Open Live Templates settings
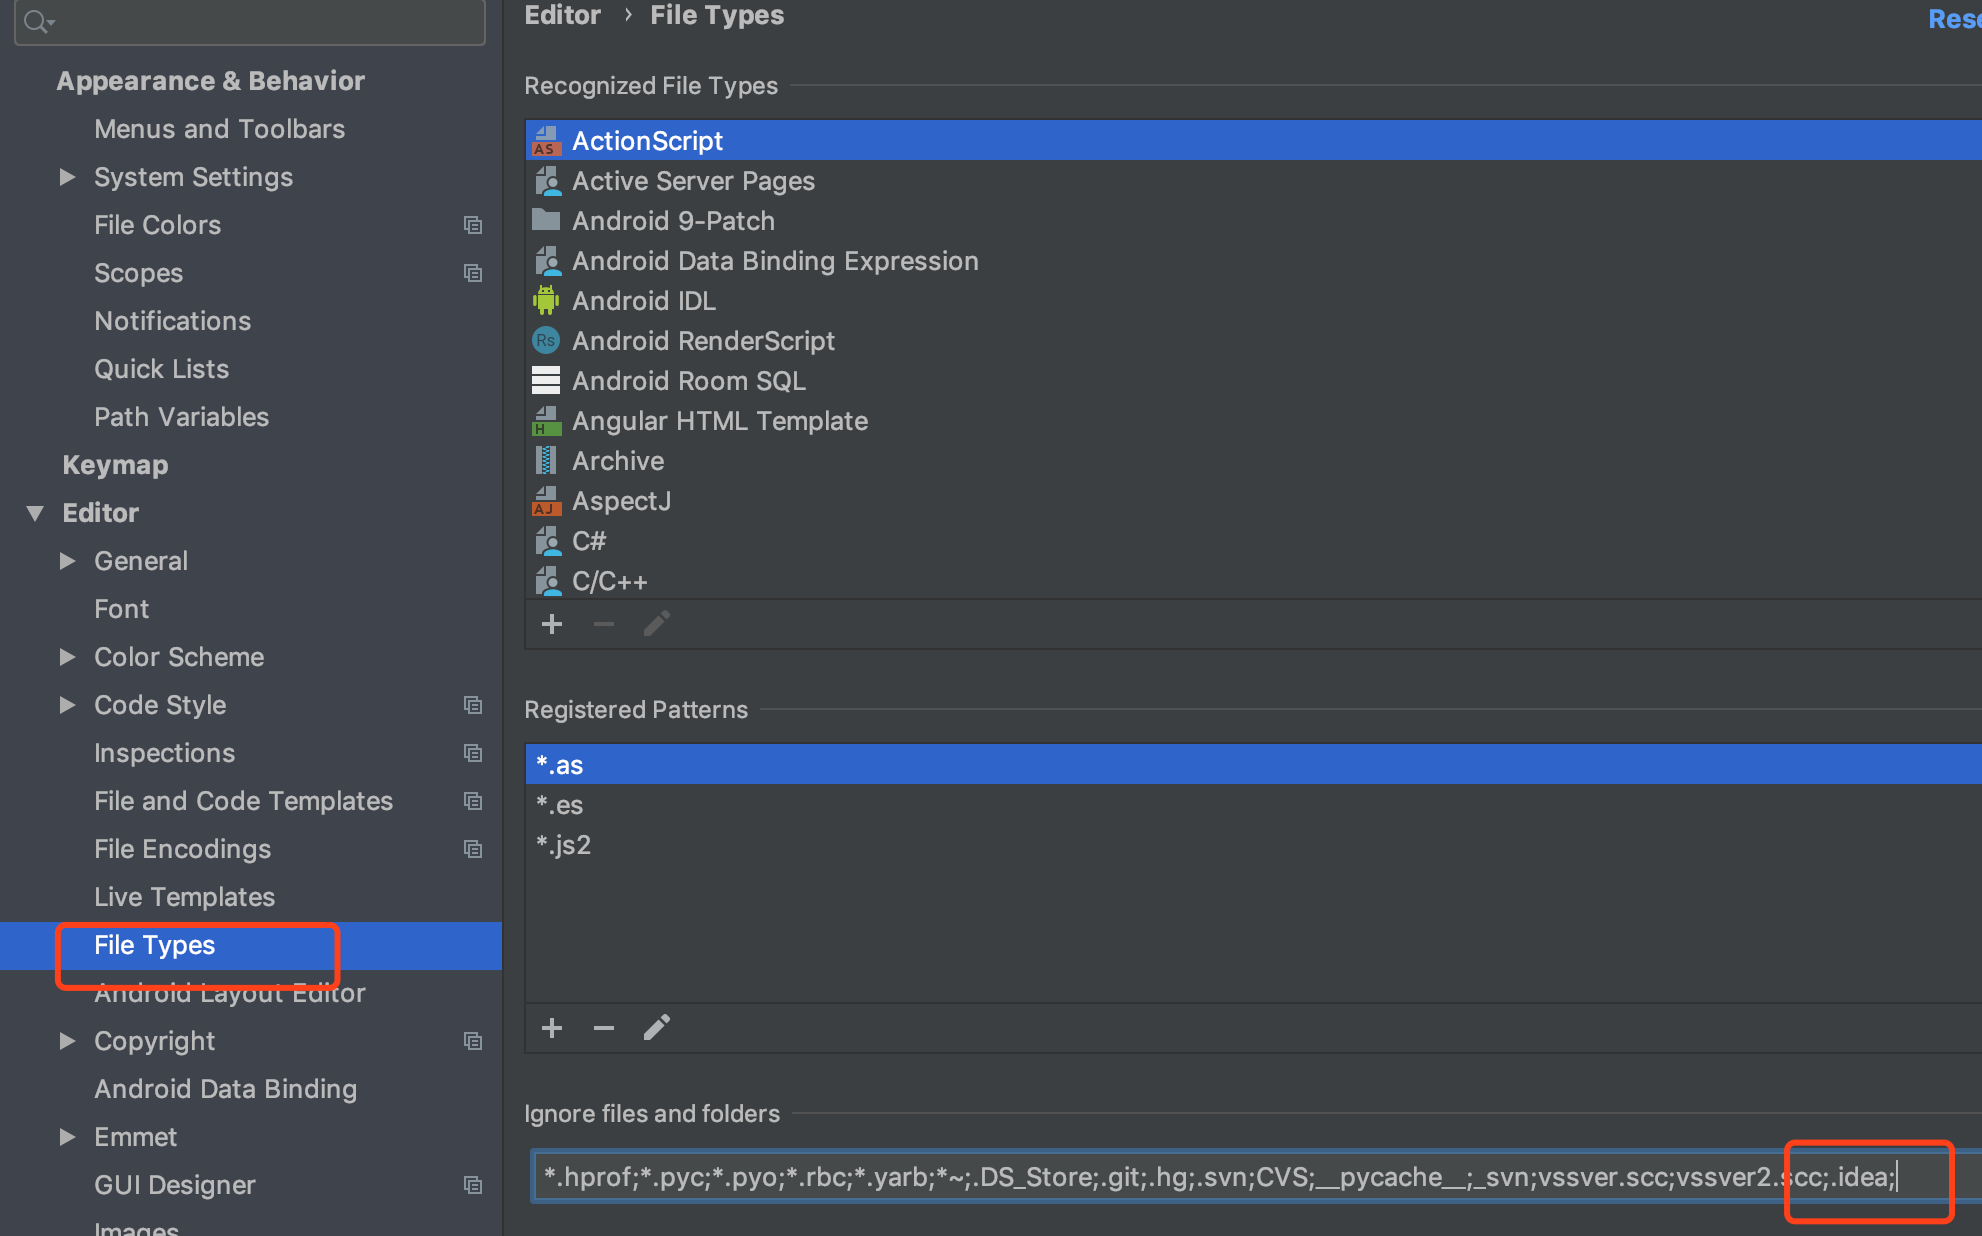Screen dimensions: 1982x1236 (x=184, y=897)
